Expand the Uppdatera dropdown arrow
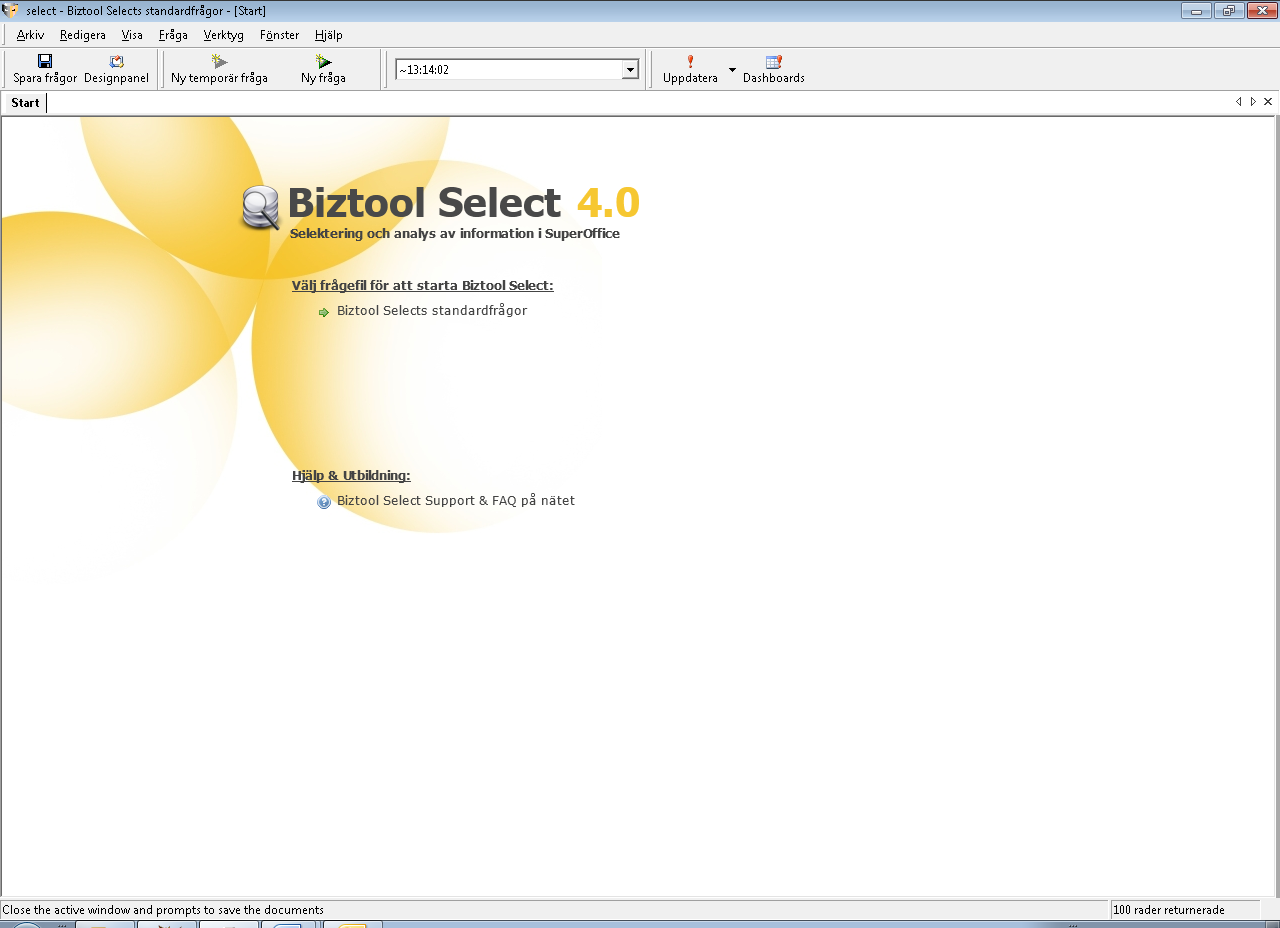1280x928 pixels. (x=732, y=70)
